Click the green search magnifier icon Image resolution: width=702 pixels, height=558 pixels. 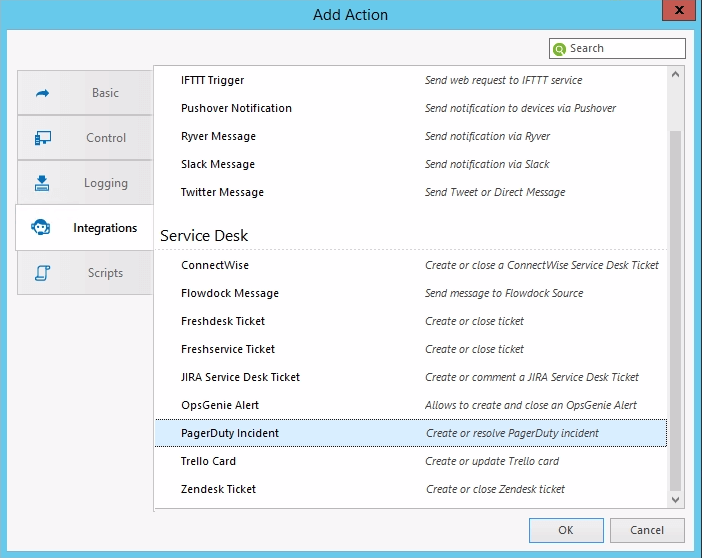coord(559,49)
